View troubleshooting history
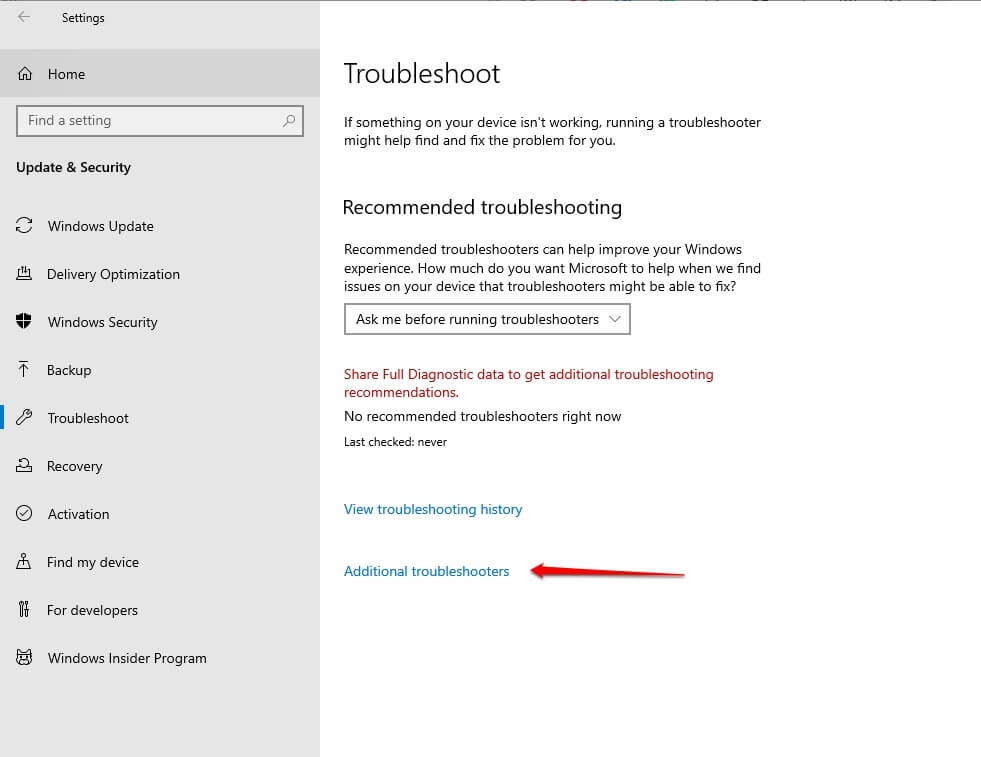 433,509
